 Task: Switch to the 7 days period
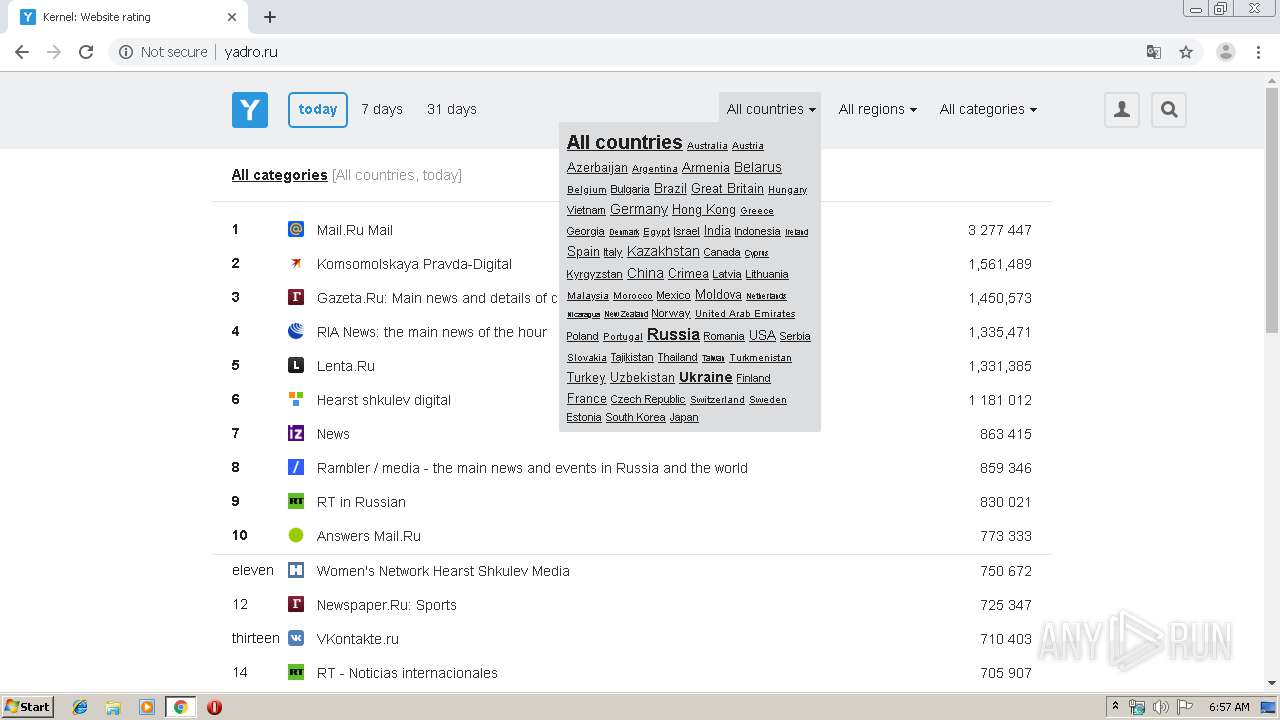coord(382,109)
